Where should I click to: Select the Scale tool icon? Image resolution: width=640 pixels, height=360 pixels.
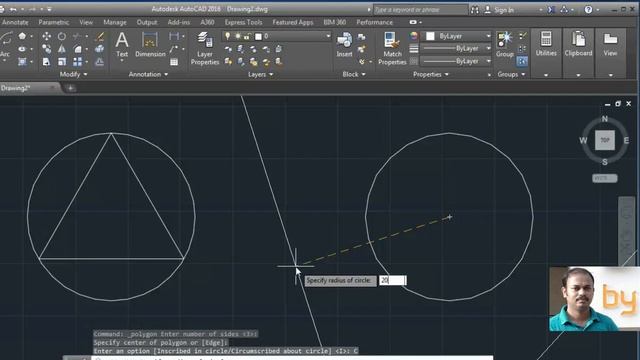(62, 62)
